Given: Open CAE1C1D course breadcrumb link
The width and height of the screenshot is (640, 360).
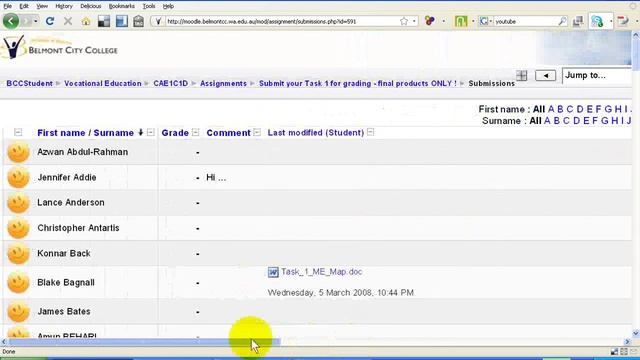Looking at the screenshot, I should tap(171, 83).
